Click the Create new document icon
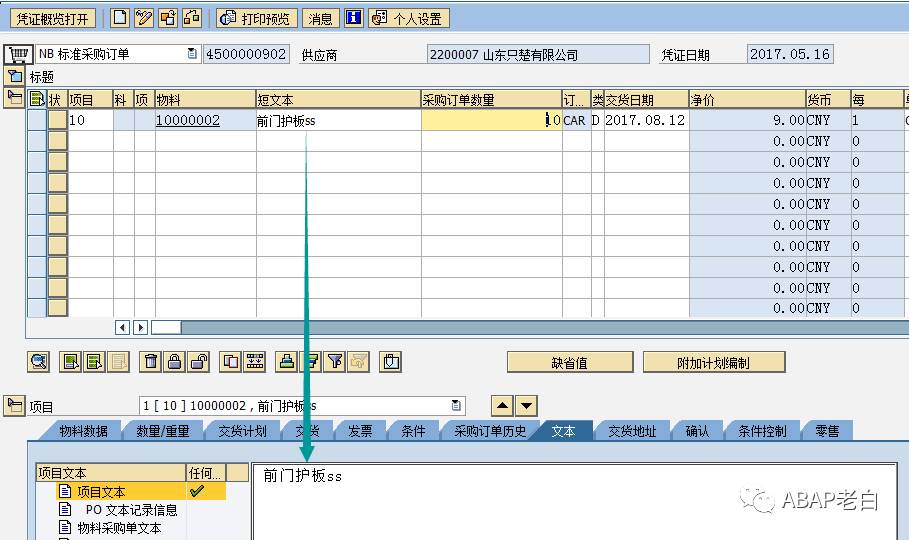 [x=120, y=18]
